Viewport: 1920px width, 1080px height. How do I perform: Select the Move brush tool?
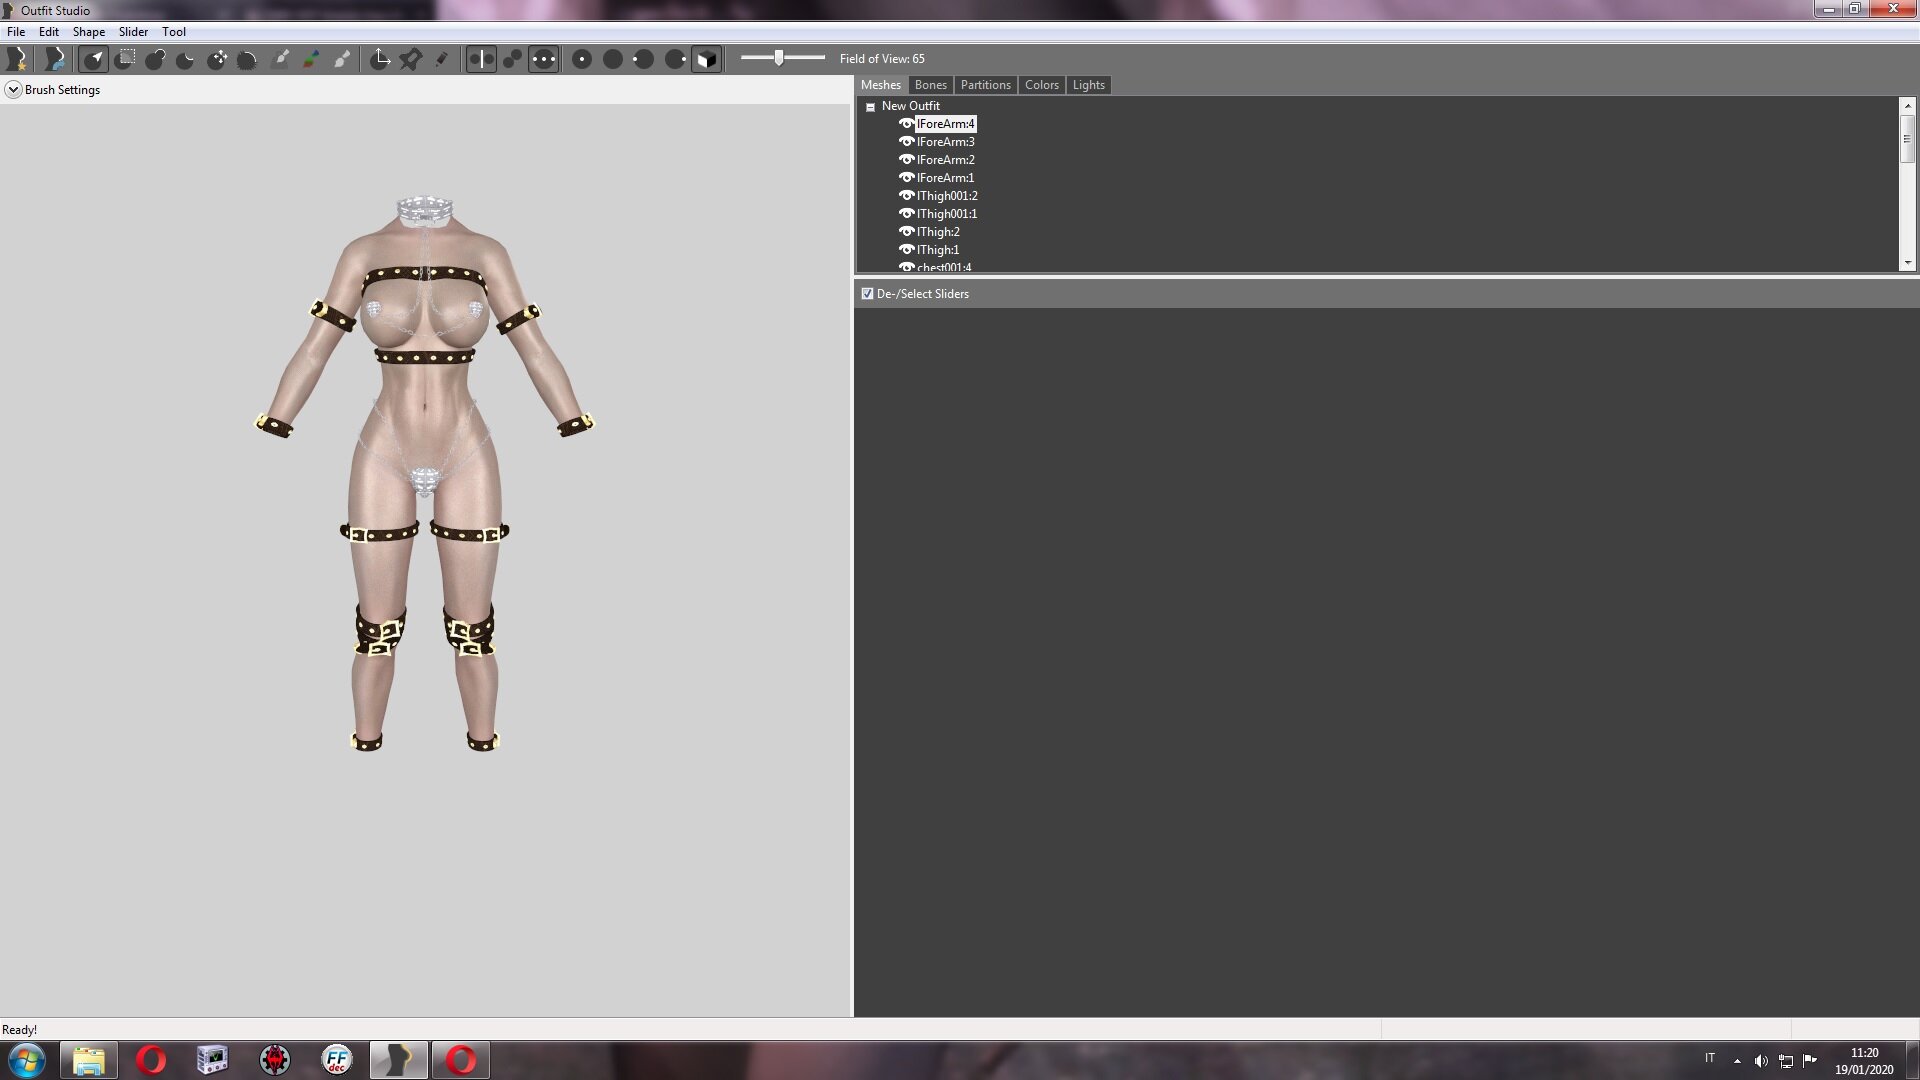(217, 59)
